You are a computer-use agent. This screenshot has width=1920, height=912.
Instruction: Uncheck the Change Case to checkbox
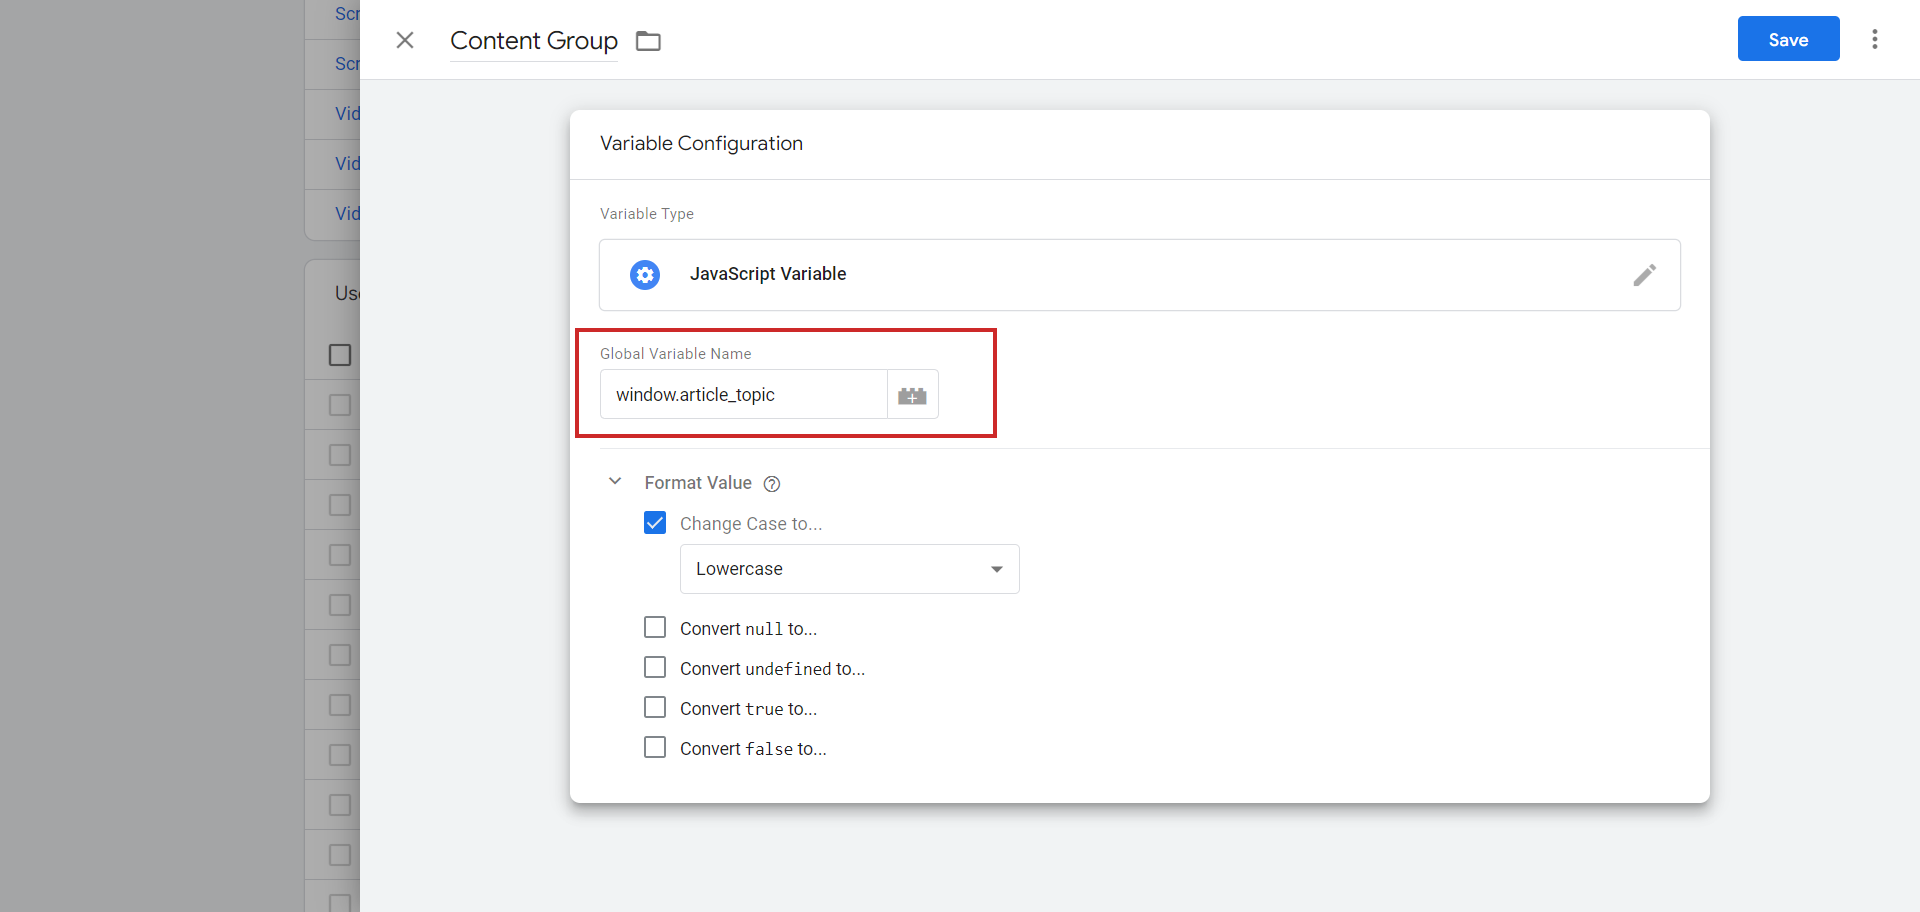[655, 522]
